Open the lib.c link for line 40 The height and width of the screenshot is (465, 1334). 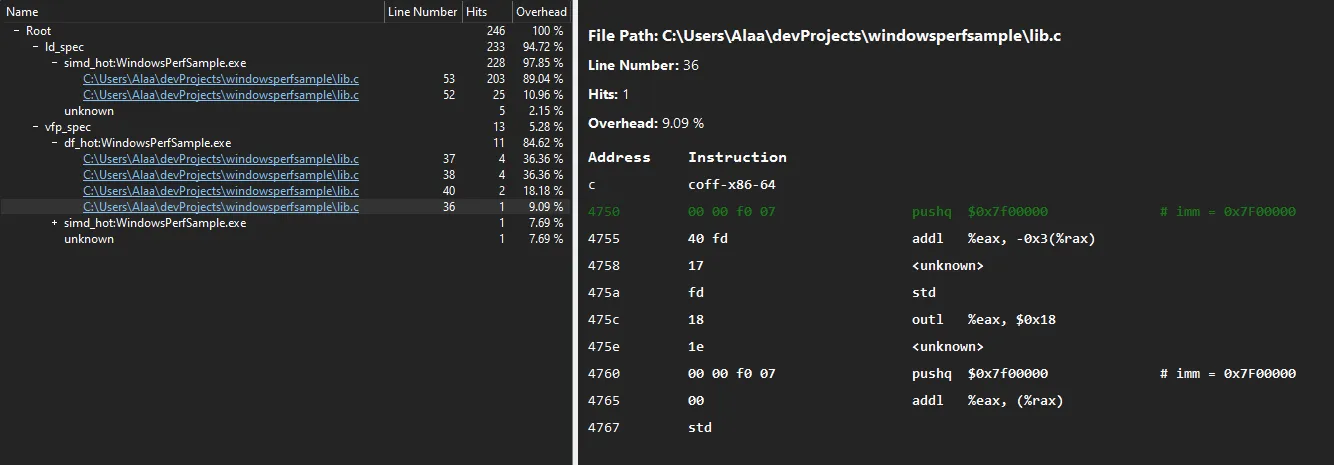(x=220, y=191)
